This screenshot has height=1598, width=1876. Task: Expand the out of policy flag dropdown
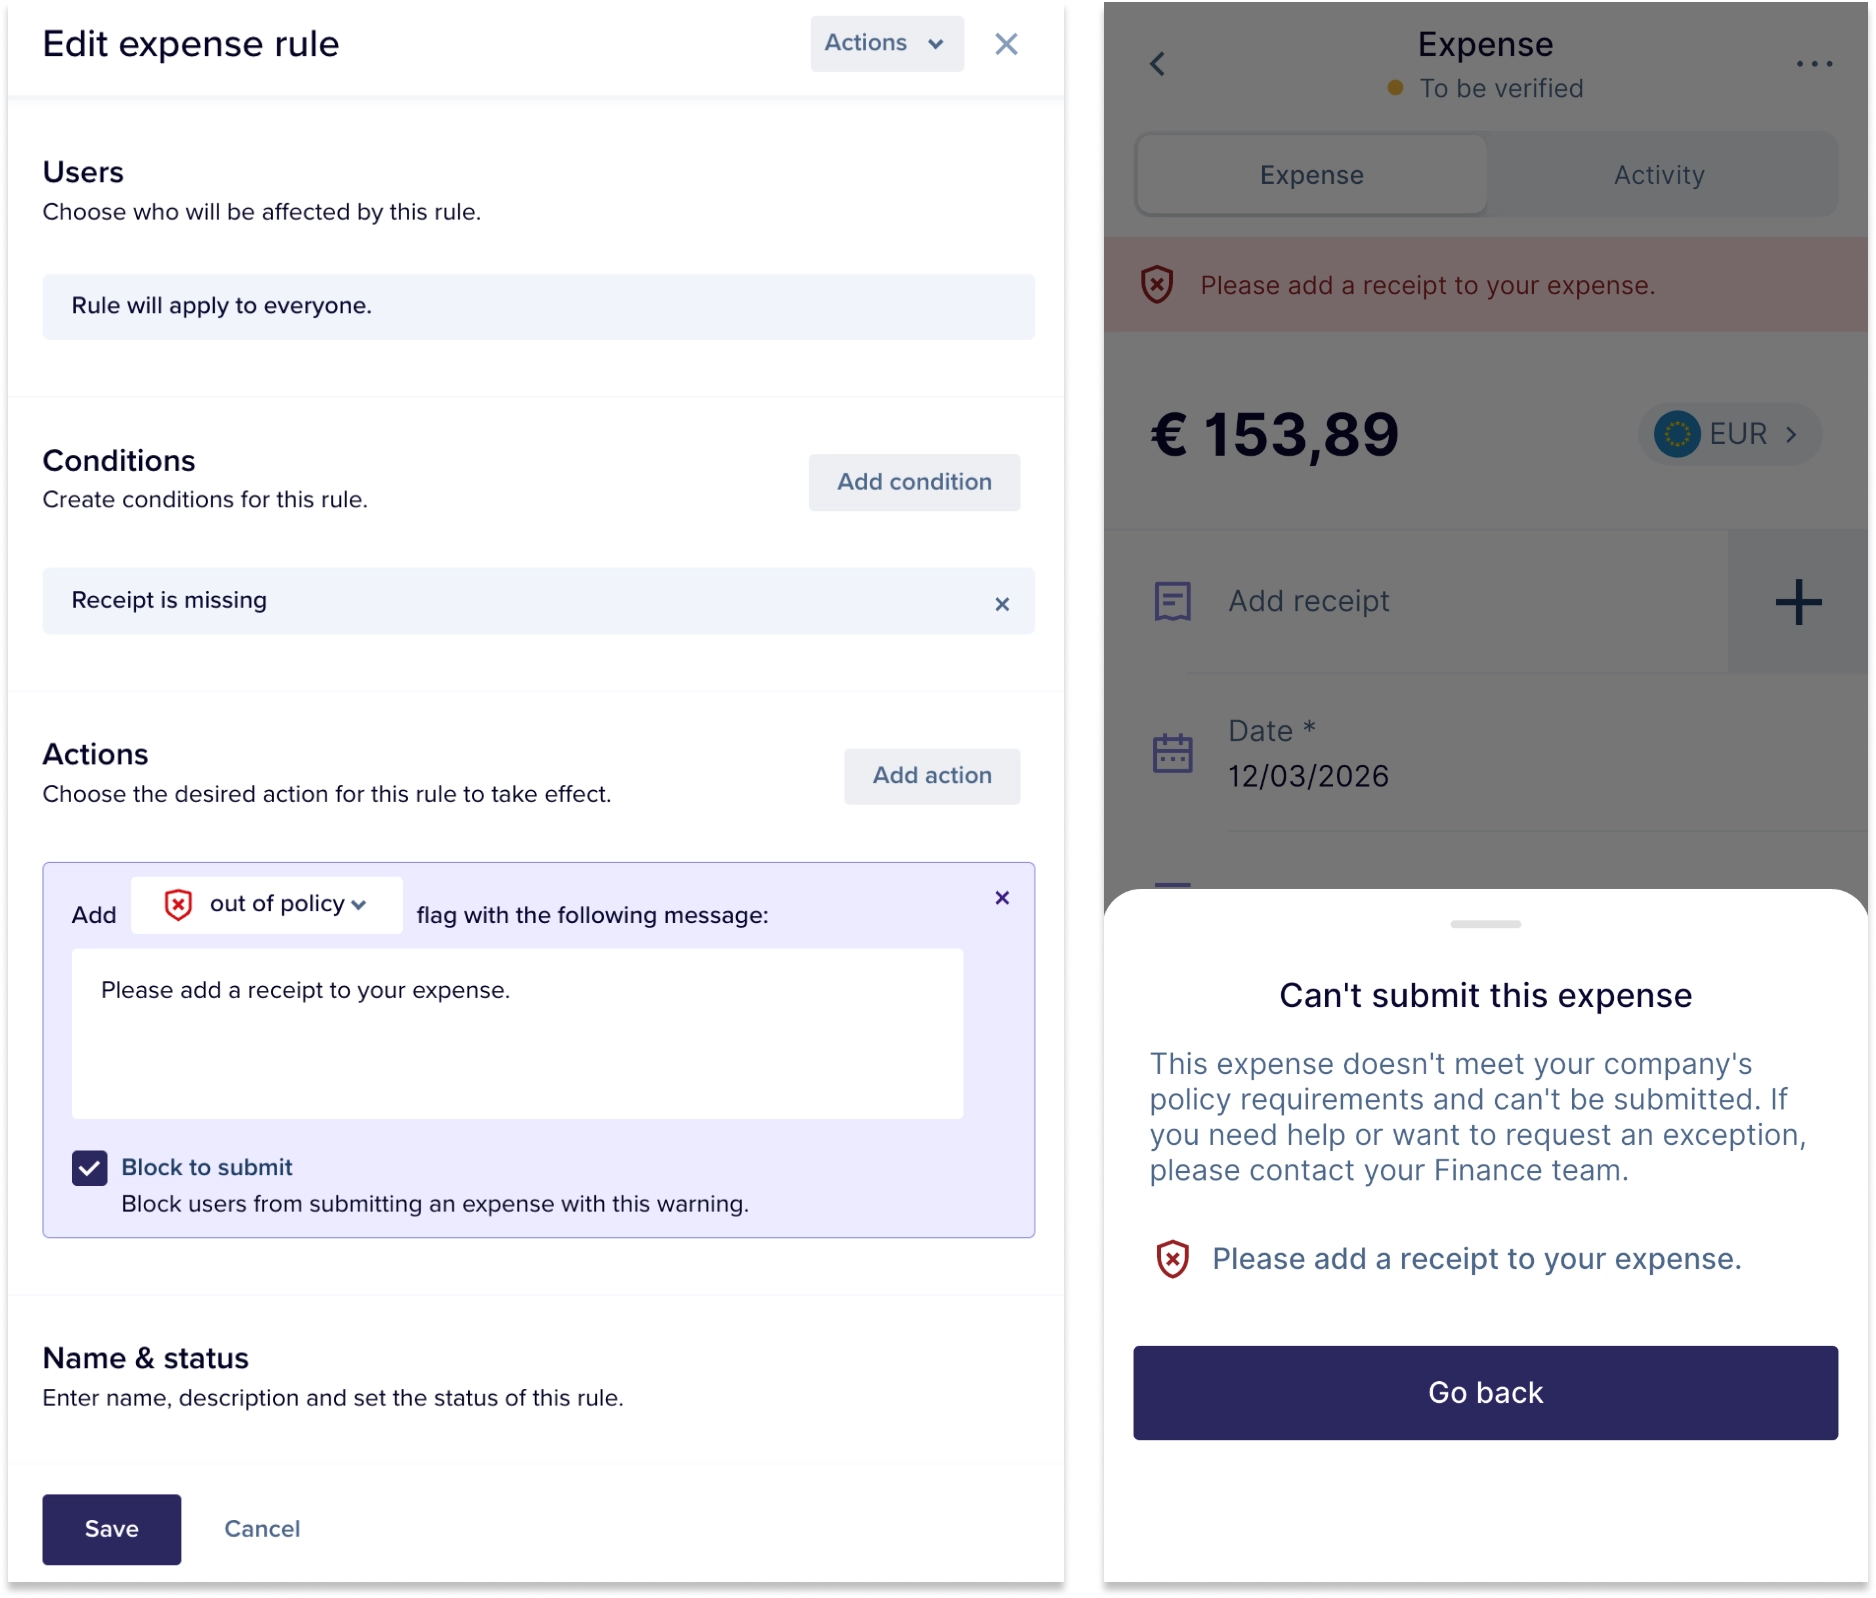click(x=267, y=904)
